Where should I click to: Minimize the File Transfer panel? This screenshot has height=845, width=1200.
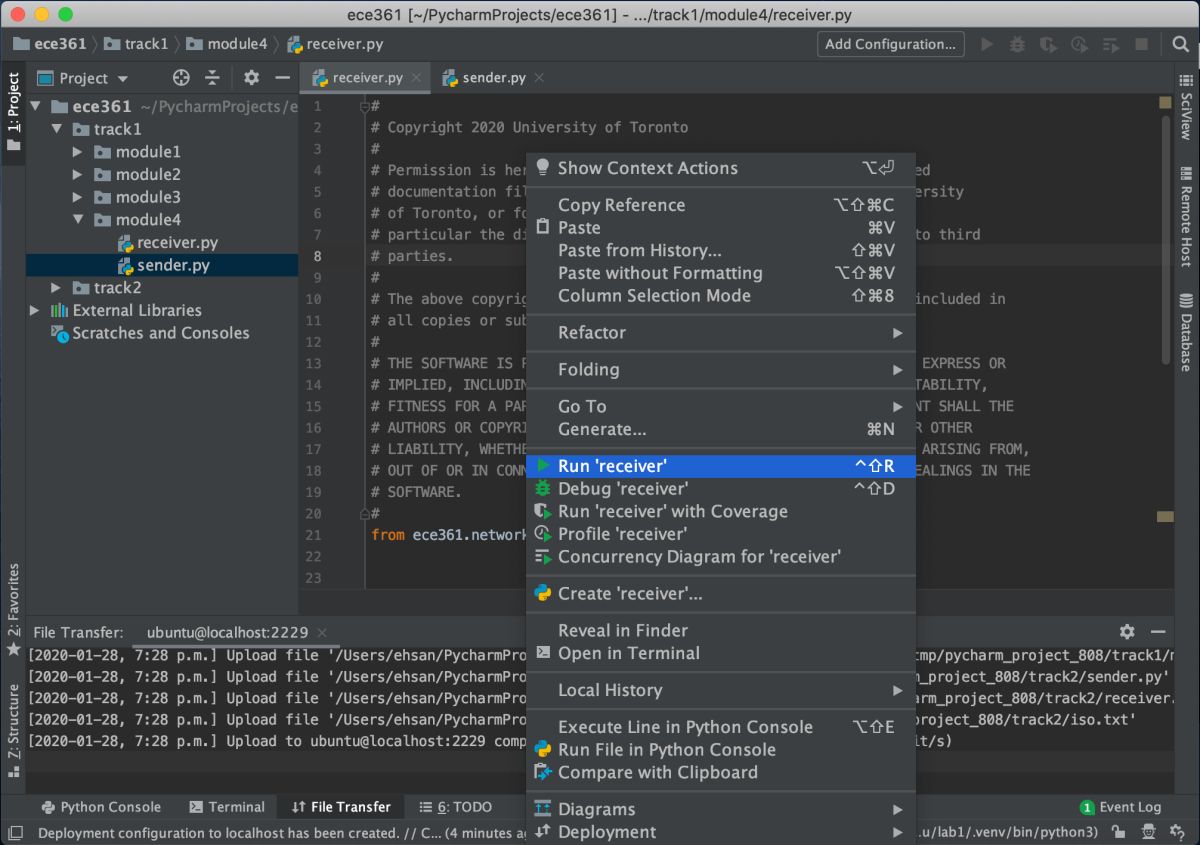click(1158, 632)
